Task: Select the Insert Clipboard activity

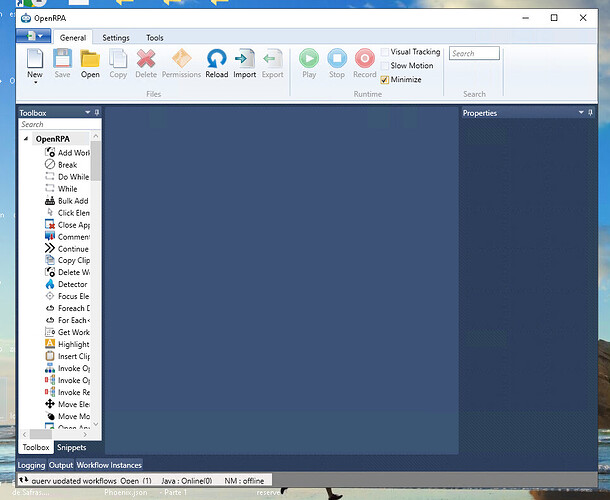Action: click(67, 356)
